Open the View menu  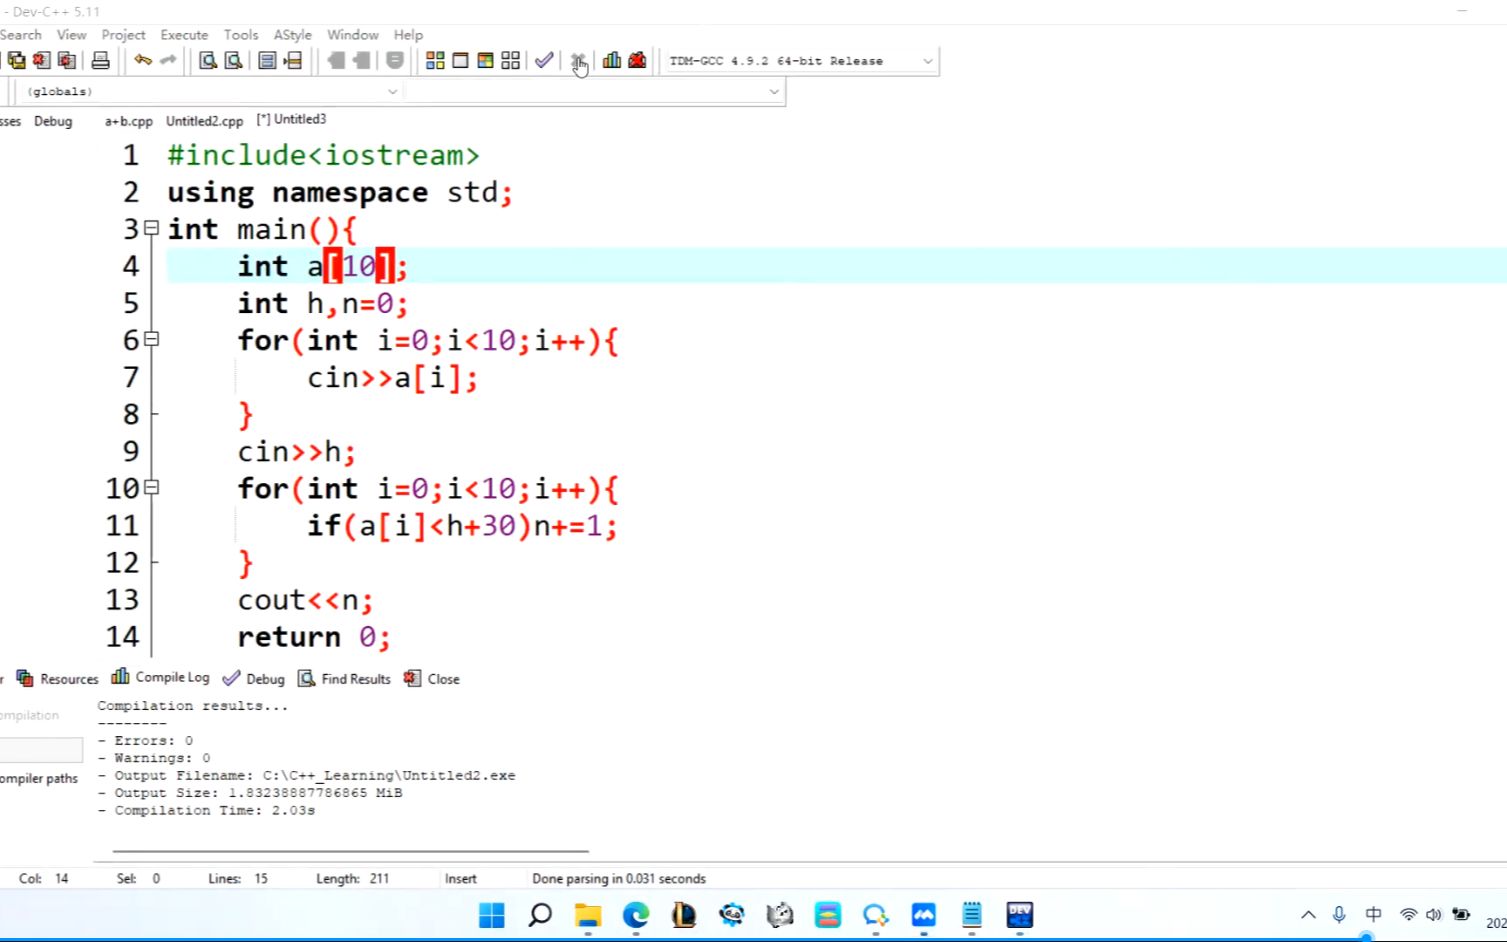tap(71, 35)
